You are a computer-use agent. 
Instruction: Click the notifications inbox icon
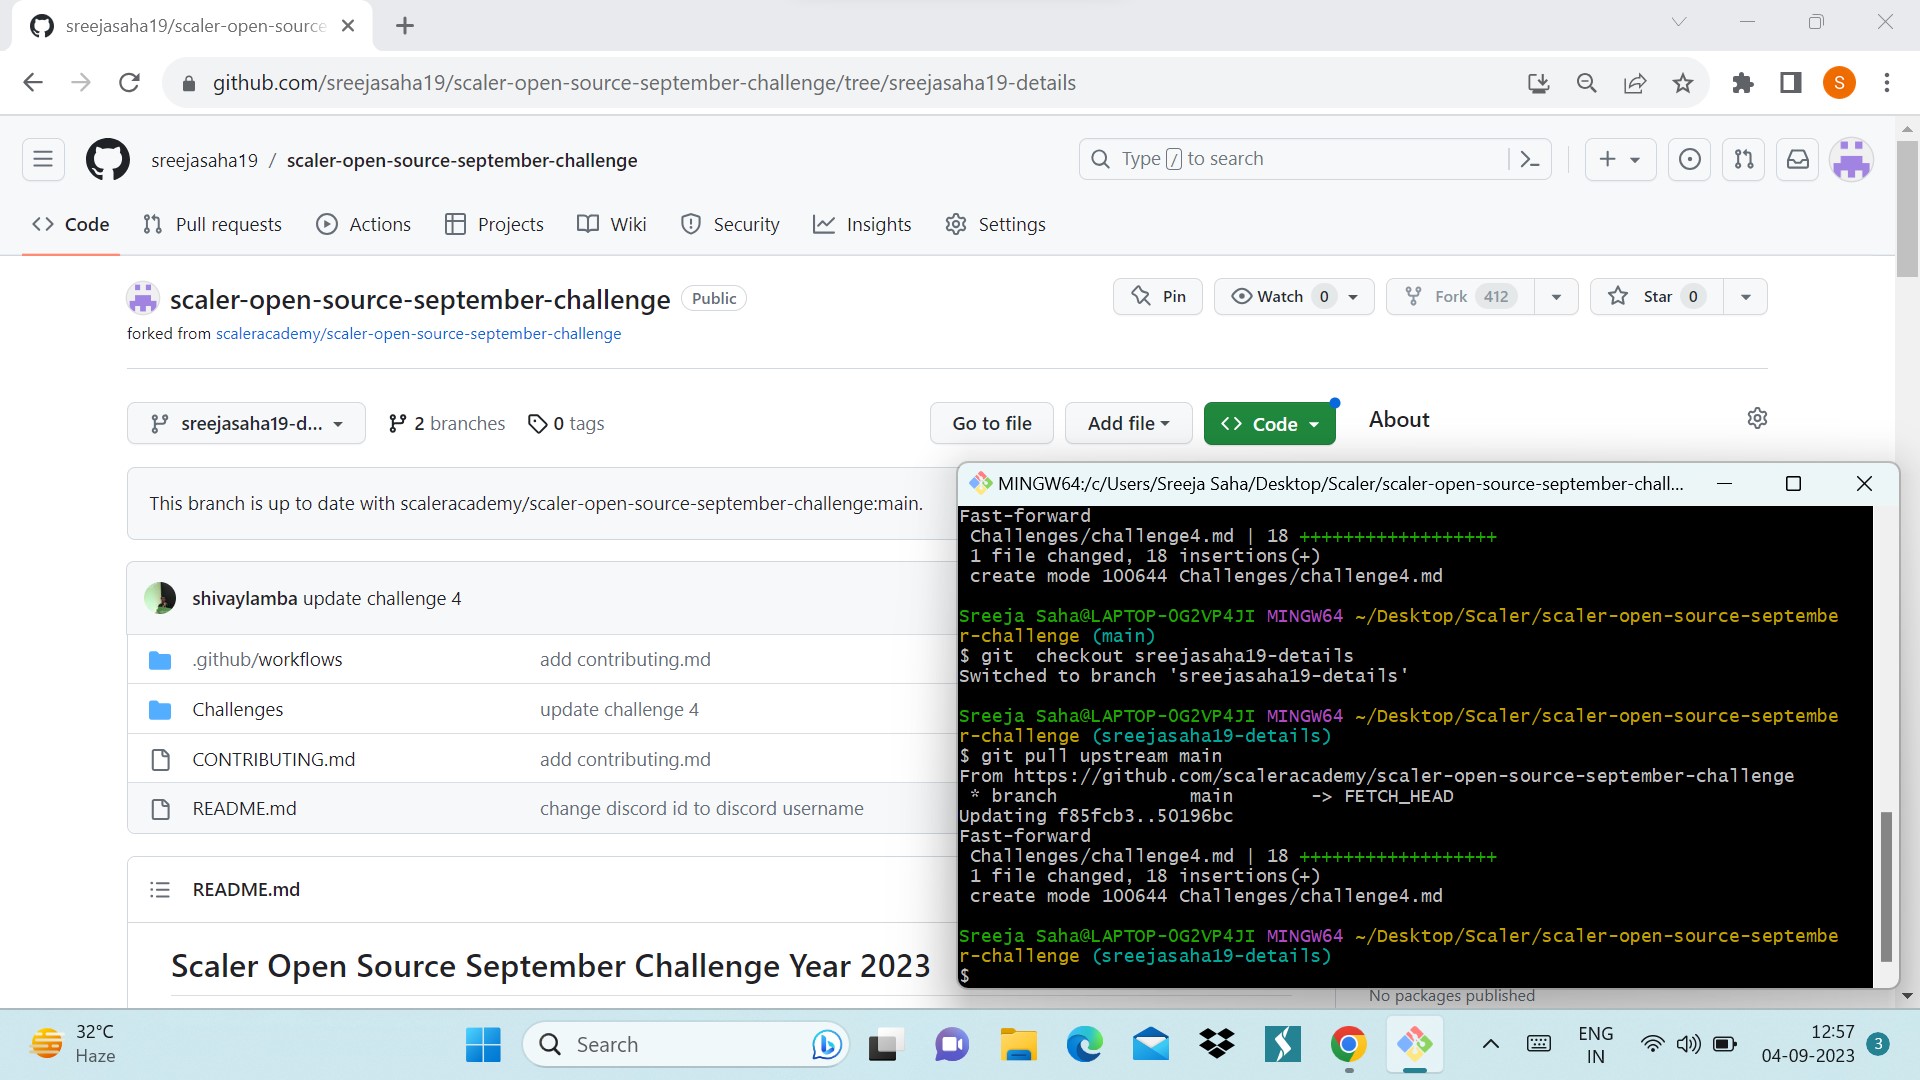[x=1796, y=159]
